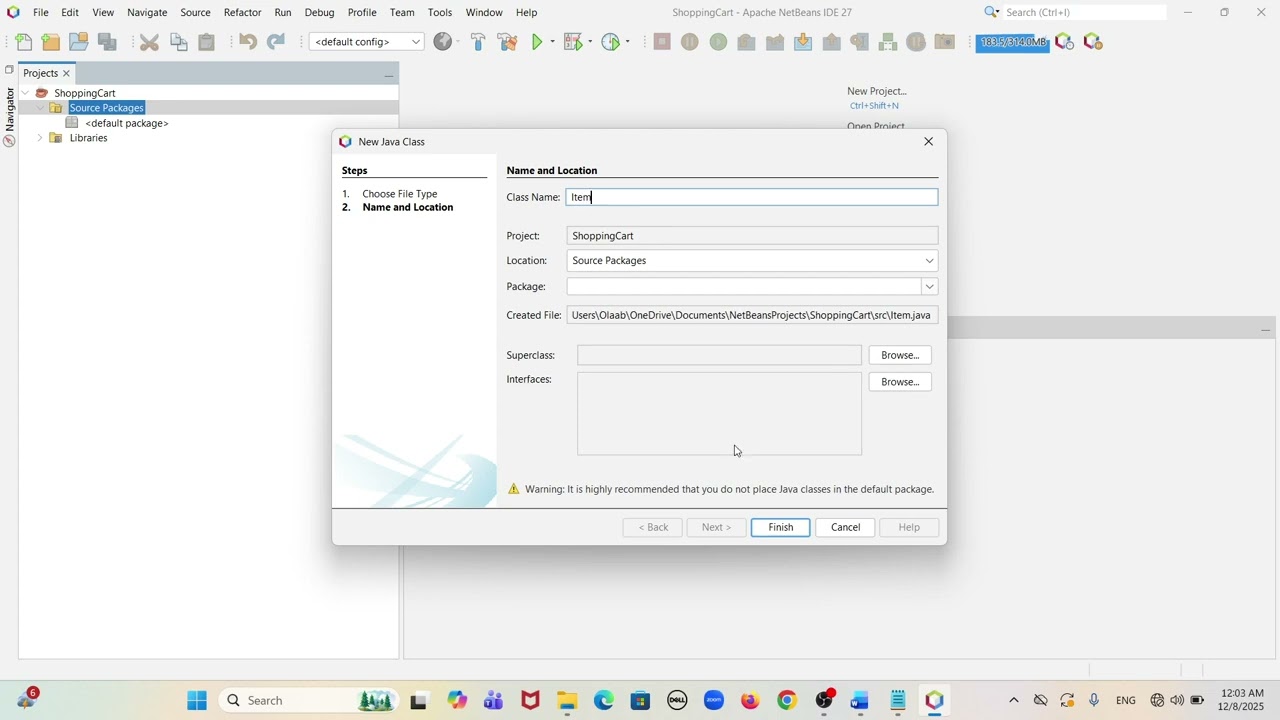1280x720 pixels.
Task: Minimize the Projects panel
Action: point(389,74)
